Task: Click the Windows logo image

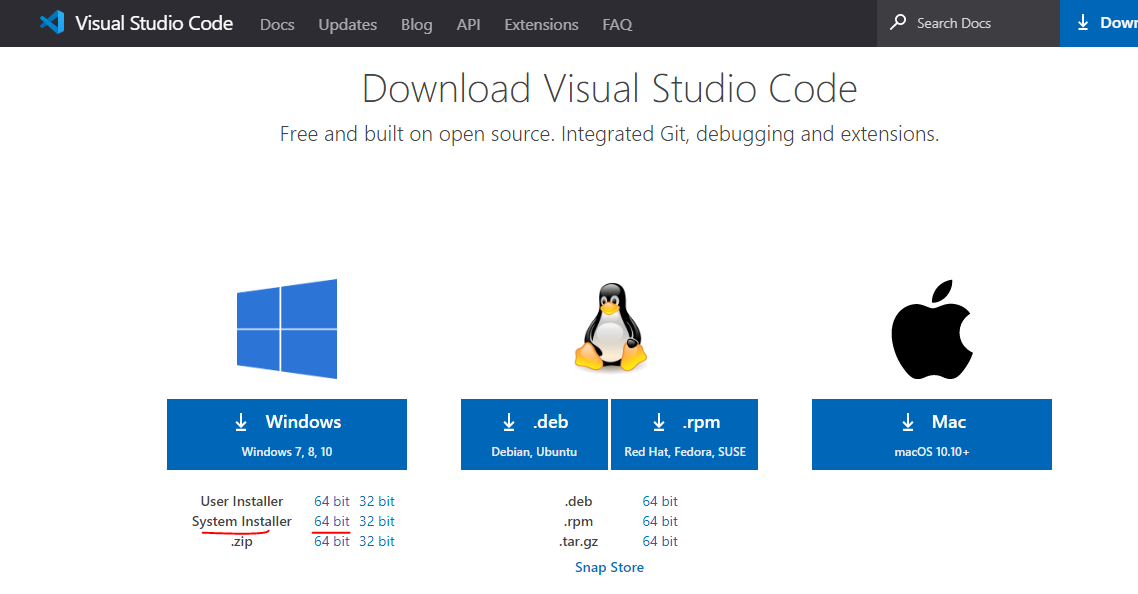Action: 287,329
